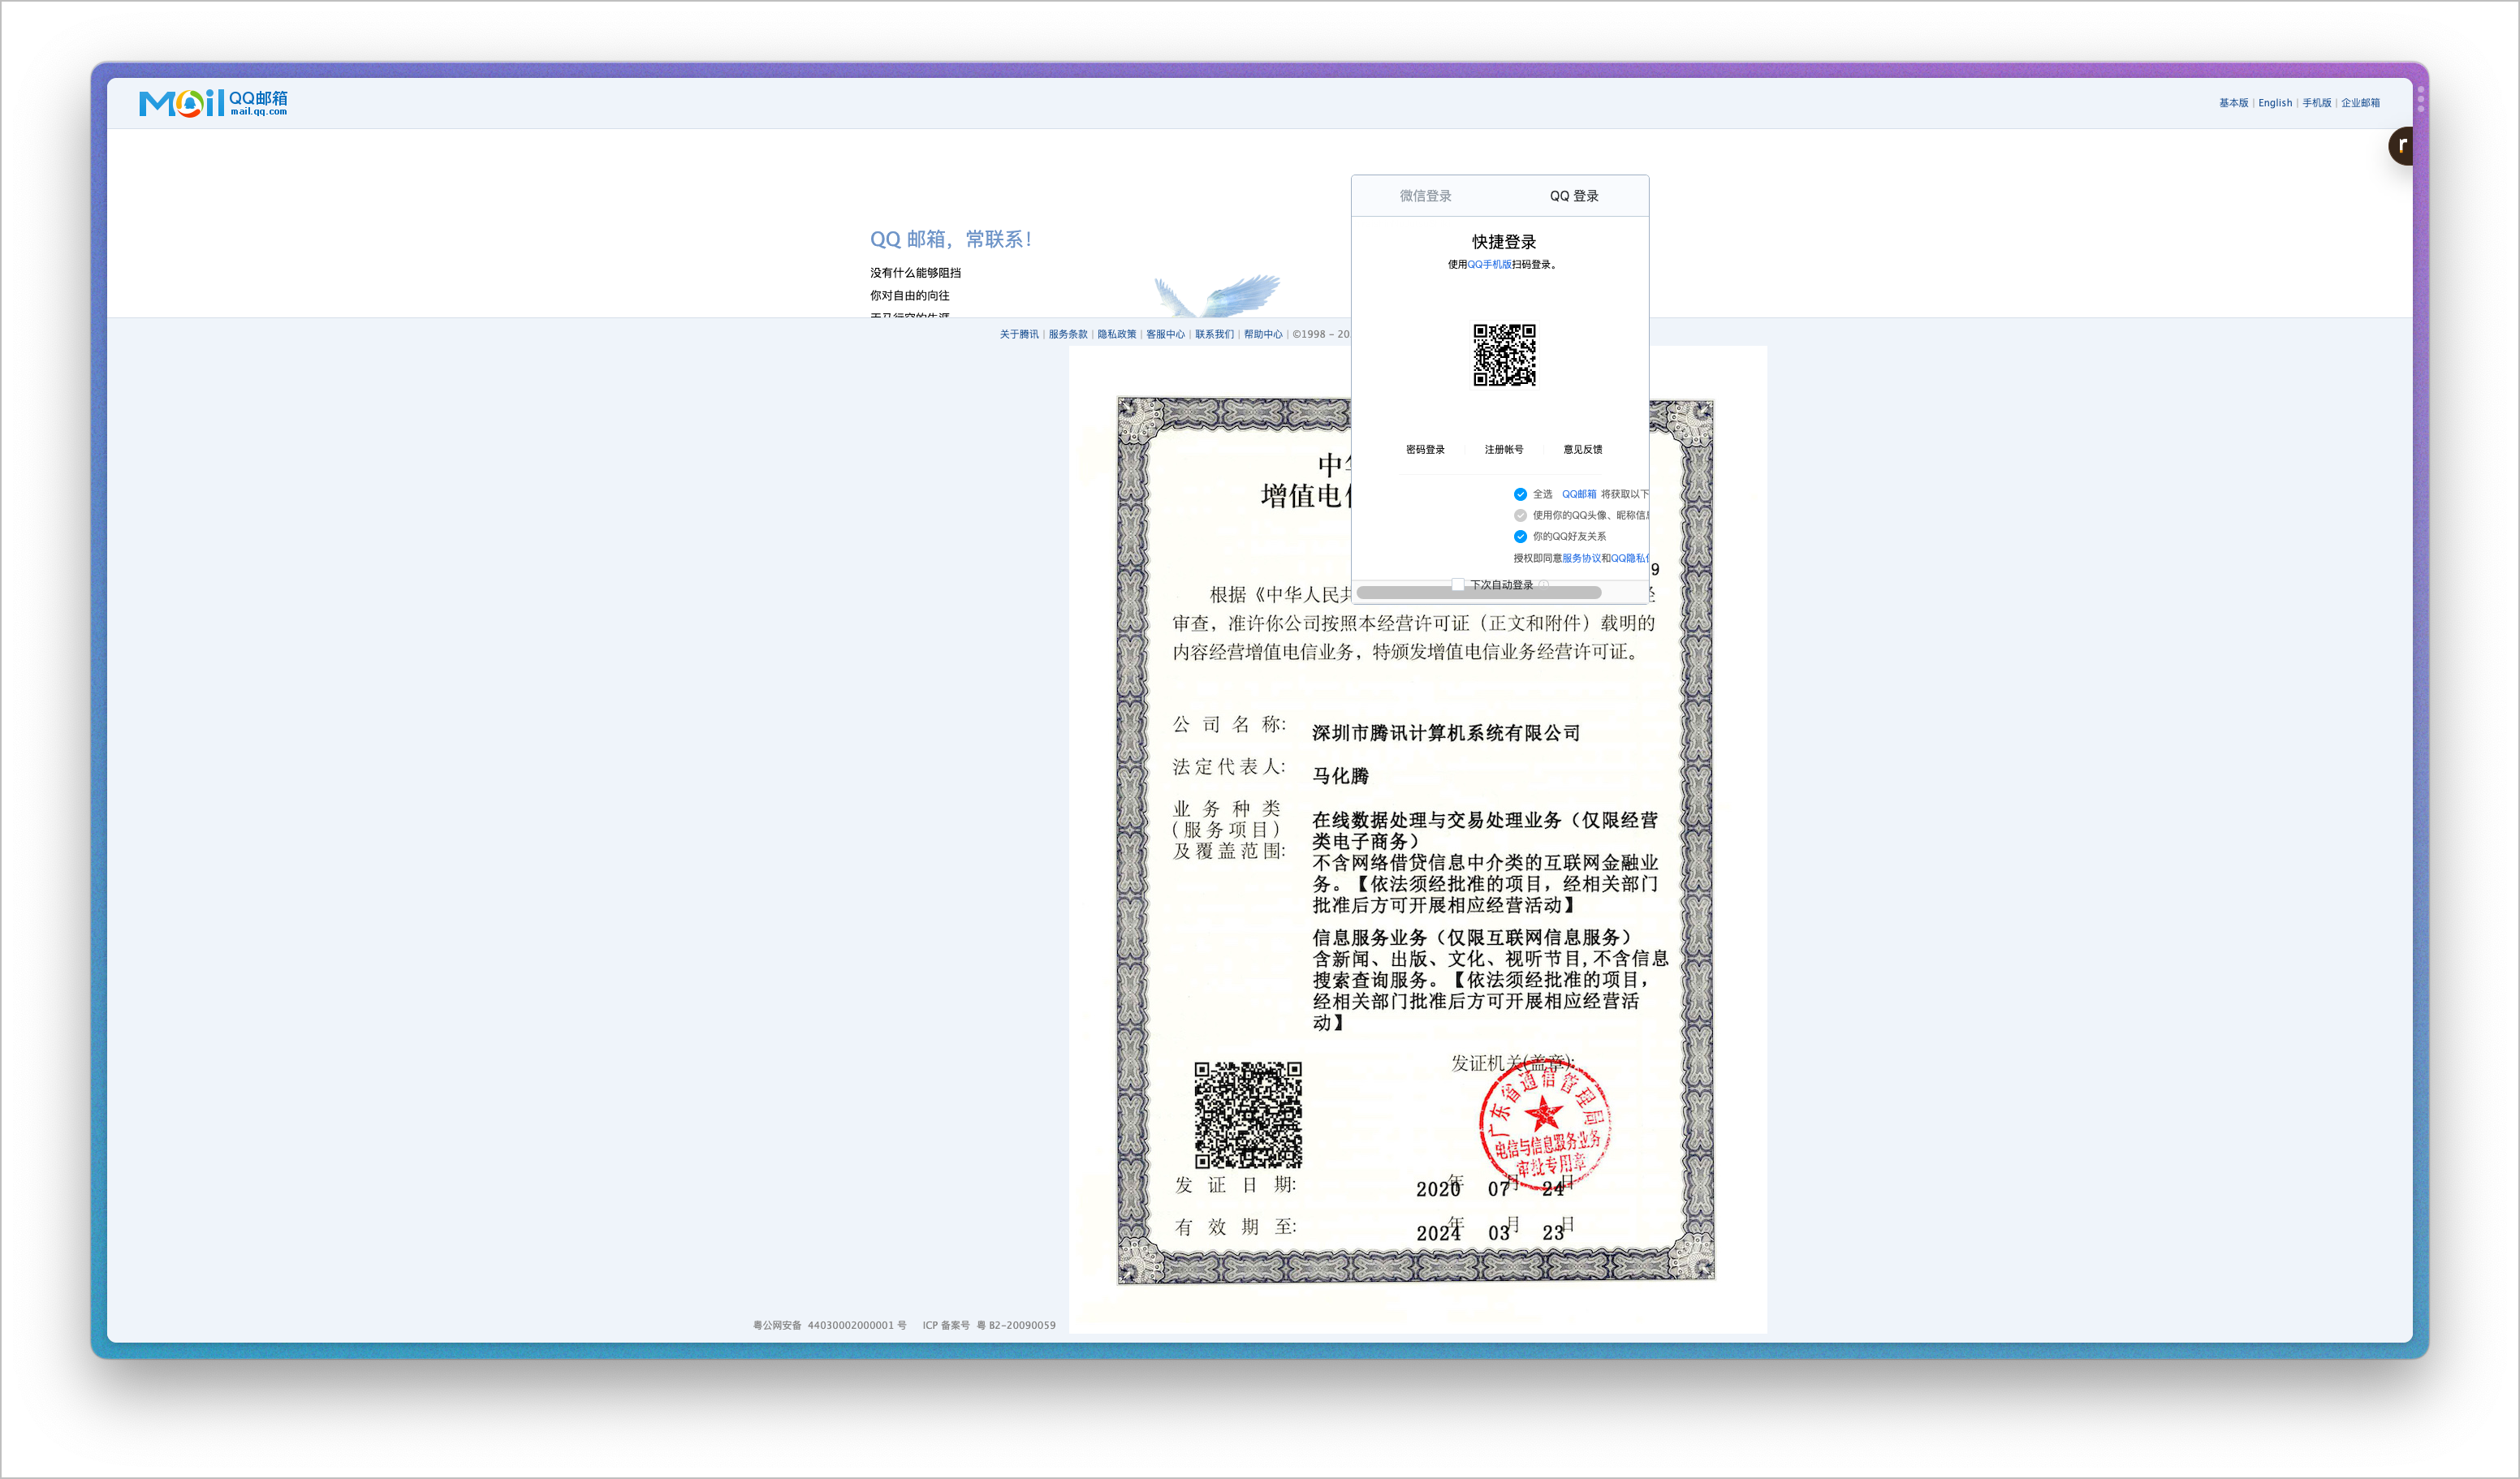Click the 快捷登录 heading
The width and height of the screenshot is (2520, 1479).
(1503, 242)
